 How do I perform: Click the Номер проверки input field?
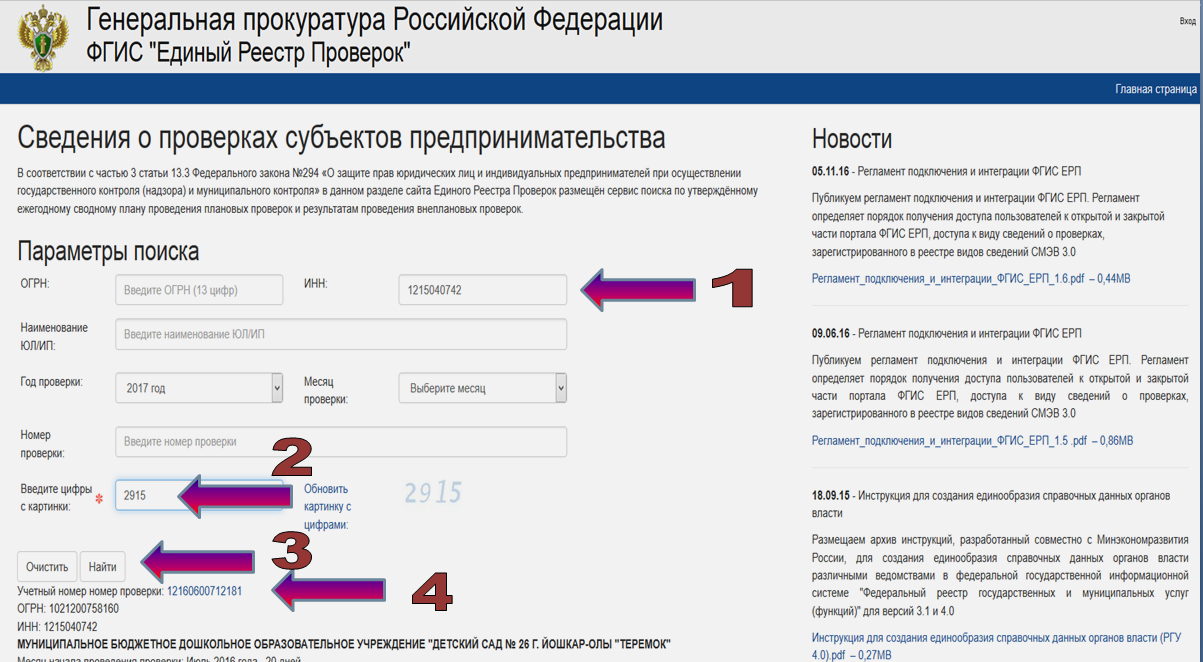[x=341, y=442]
